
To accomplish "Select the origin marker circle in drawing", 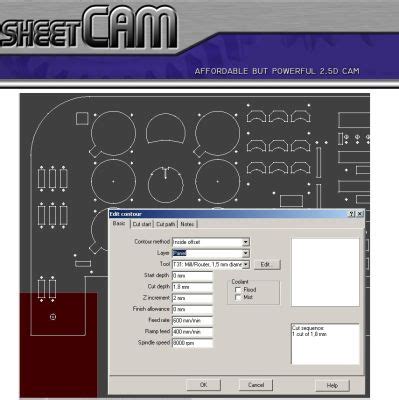I will [53, 317].
